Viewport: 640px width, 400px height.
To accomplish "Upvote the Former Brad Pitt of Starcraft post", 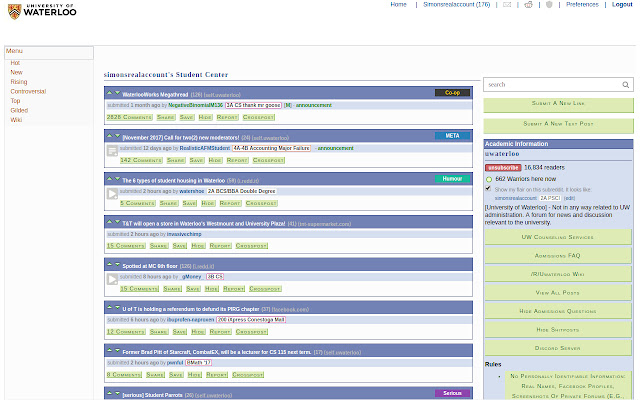I will (109, 350).
